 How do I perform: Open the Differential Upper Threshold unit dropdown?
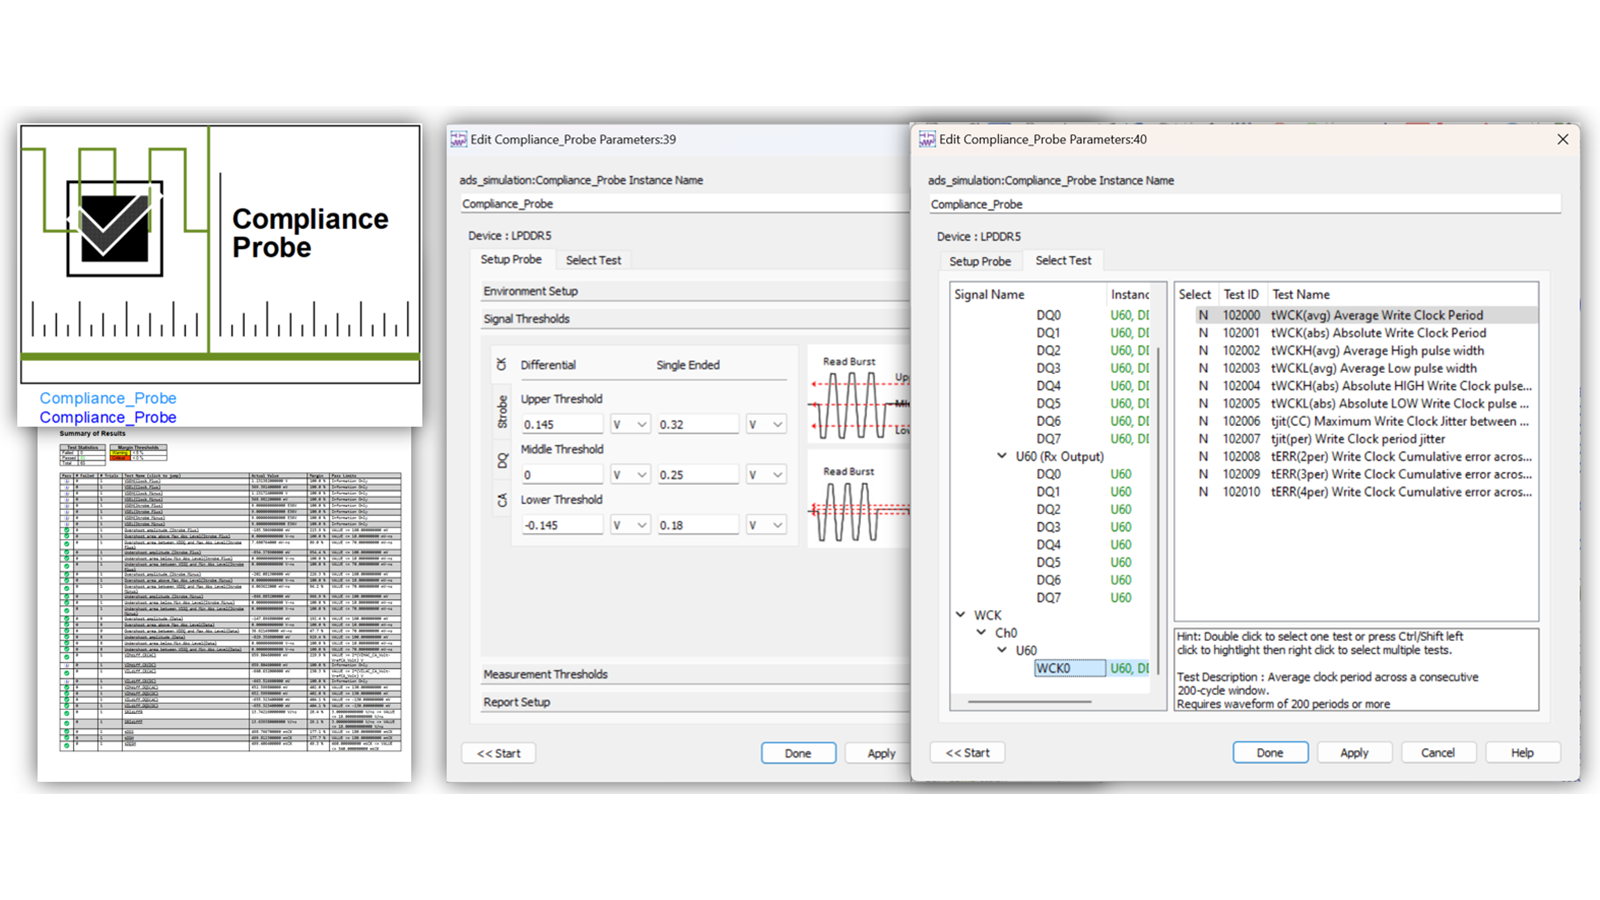coord(630,423)
